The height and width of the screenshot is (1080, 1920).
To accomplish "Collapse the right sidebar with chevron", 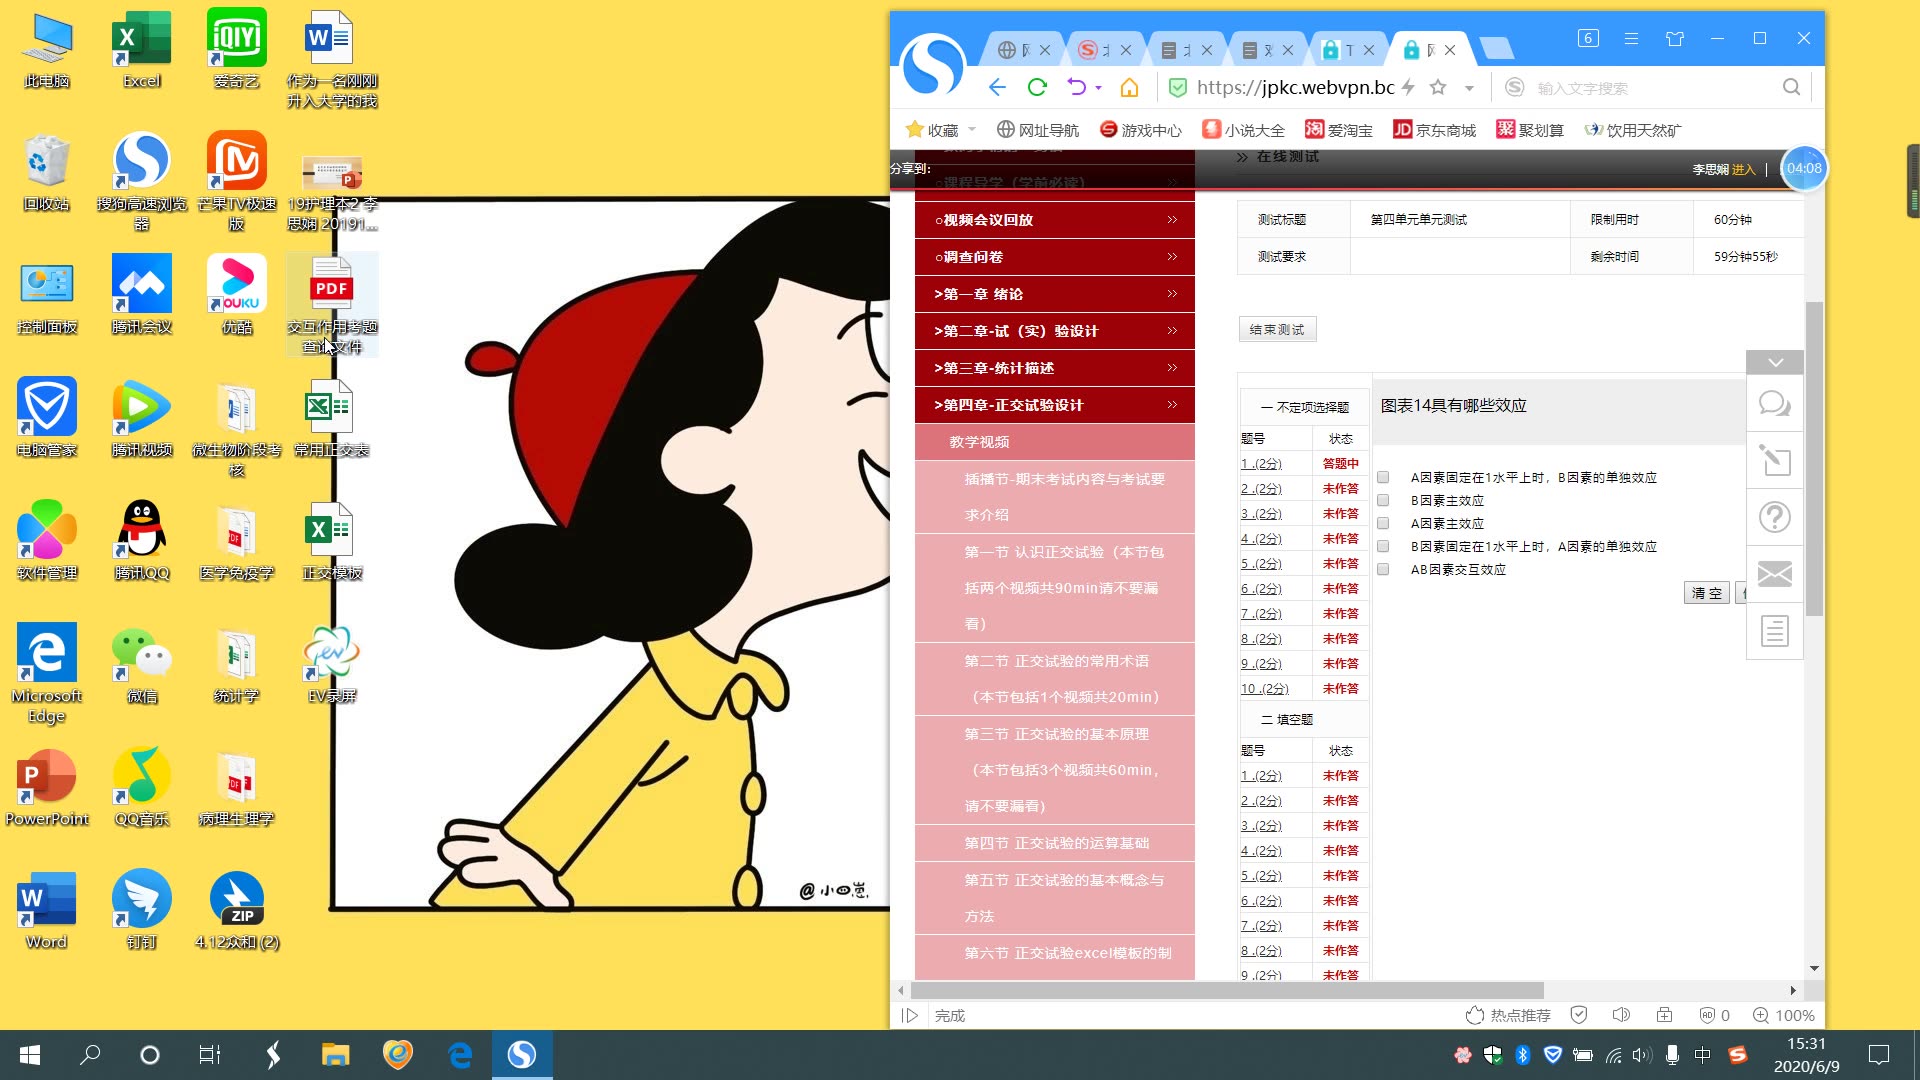I will point(1775,362).
